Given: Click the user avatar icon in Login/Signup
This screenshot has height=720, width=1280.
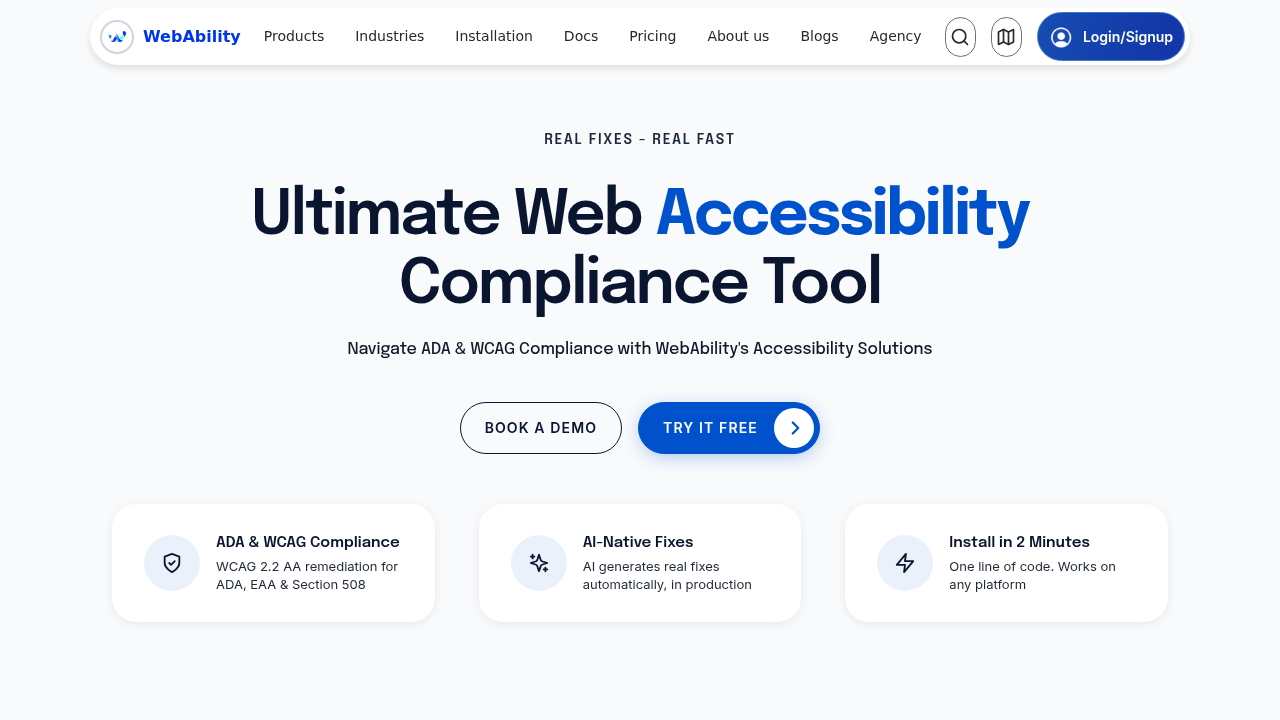Looking at the screenshot, I should pyautogui.click(x=1061, y=37).
